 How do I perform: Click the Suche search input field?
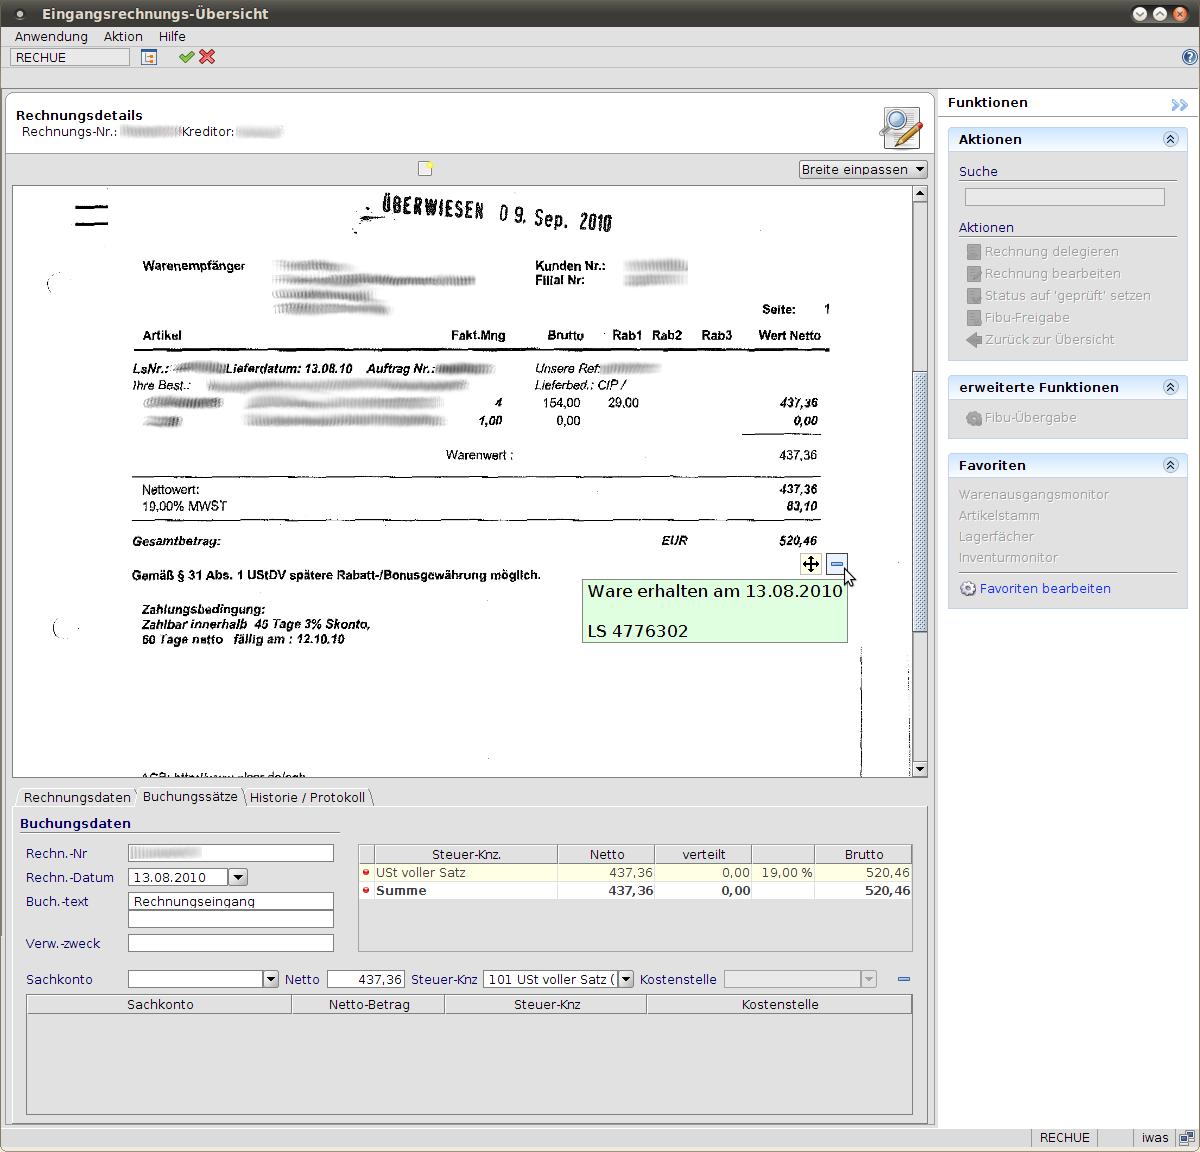tap(1064, 197)
